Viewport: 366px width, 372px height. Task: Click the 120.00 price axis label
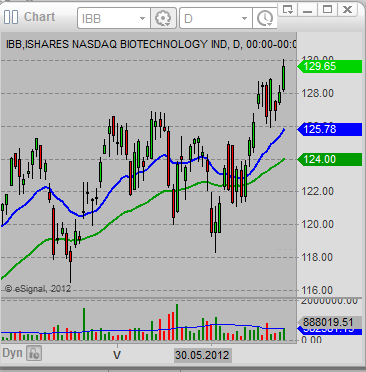[x=317, y=224]
